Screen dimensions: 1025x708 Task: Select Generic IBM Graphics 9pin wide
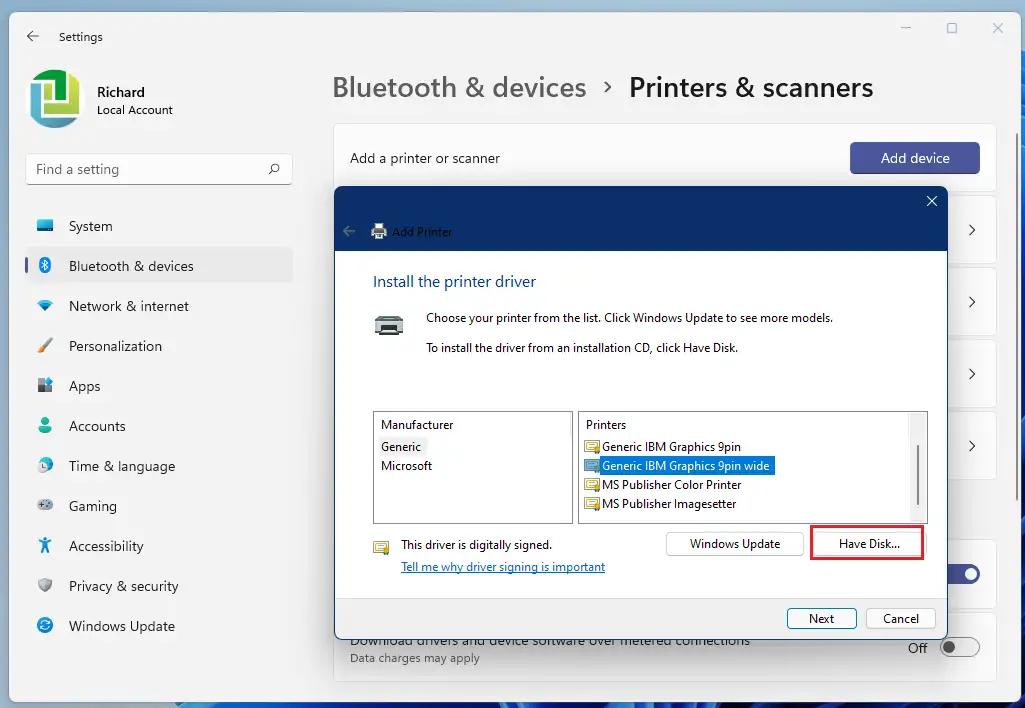686,465
